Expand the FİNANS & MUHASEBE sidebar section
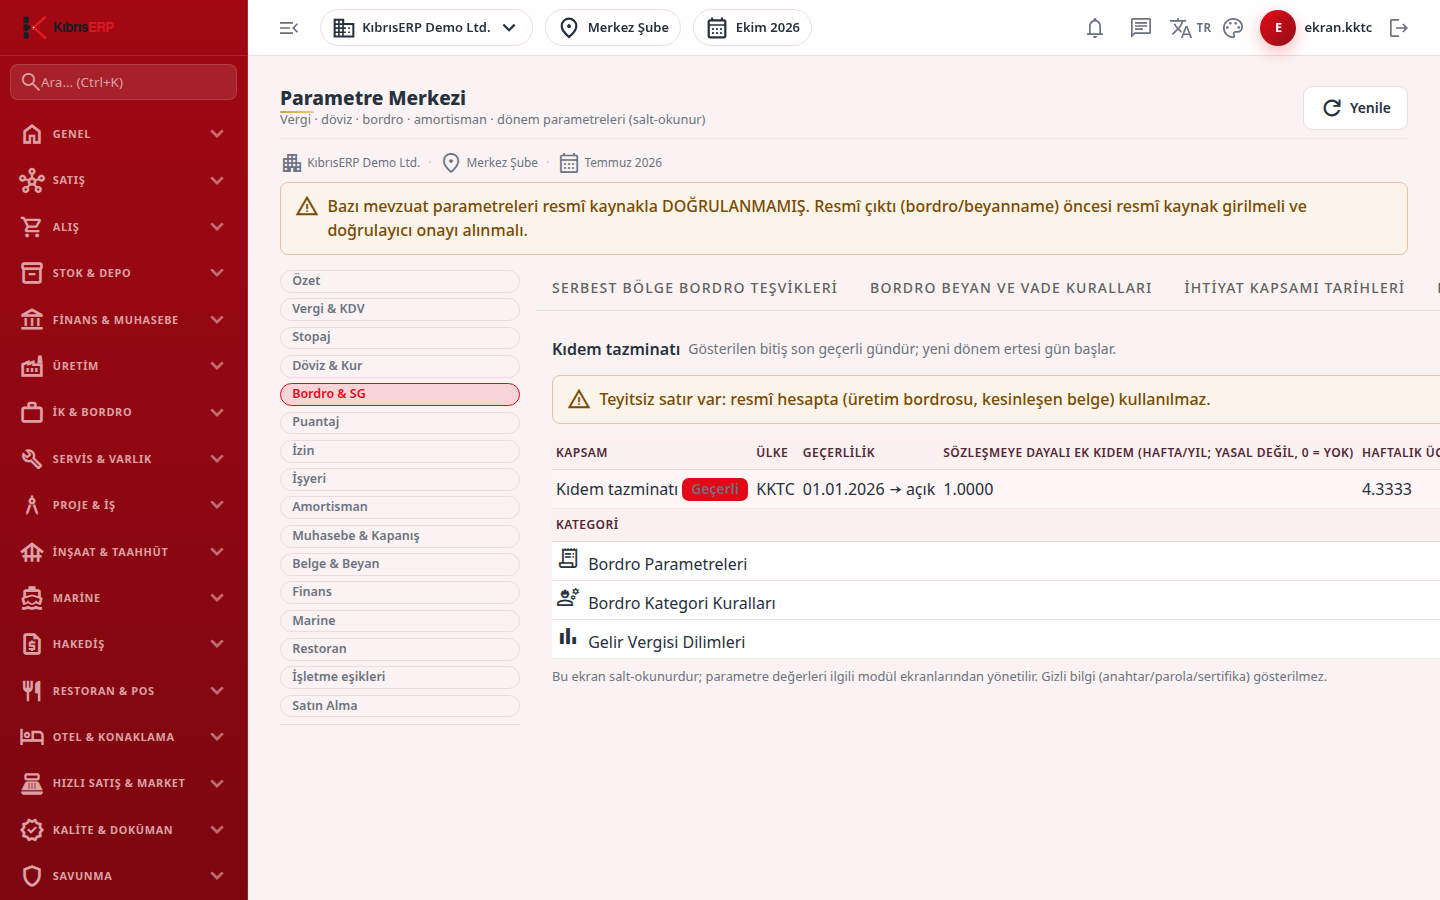Viewport: 1440px width, 900px height. coord(124,320)
